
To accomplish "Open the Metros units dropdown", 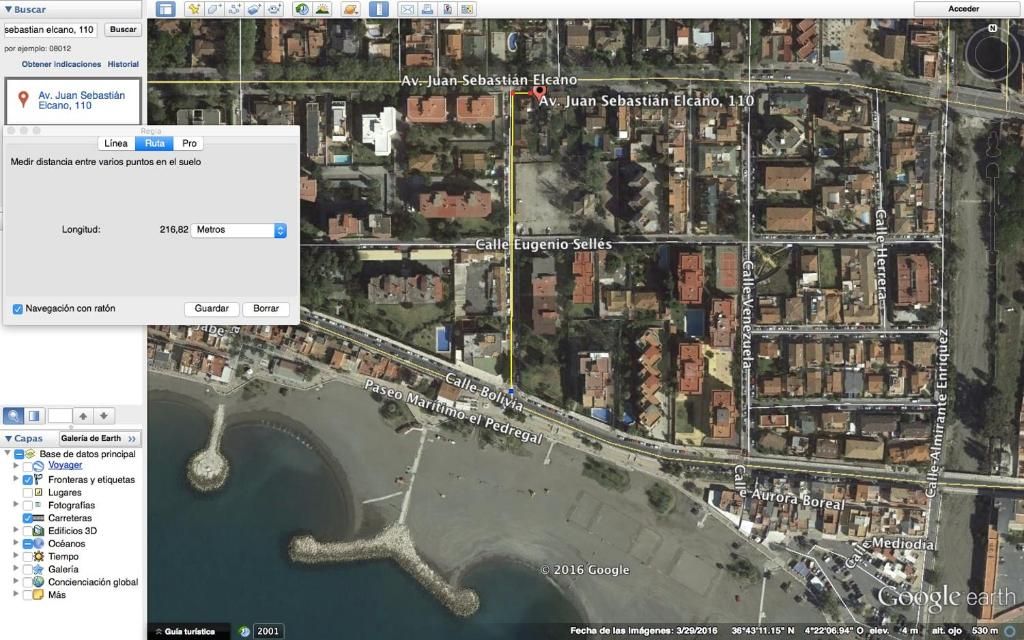I will coord(239,230).
